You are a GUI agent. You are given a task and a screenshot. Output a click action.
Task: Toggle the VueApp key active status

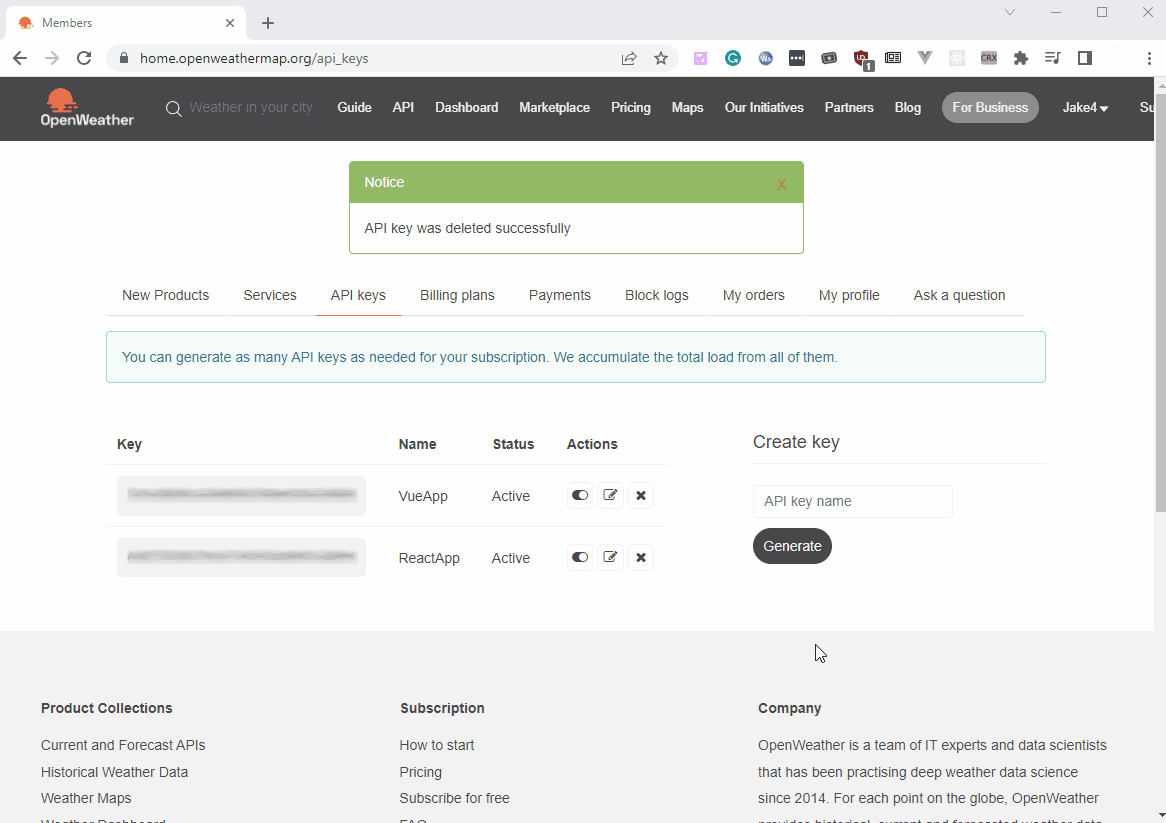(x=580, y=495)
